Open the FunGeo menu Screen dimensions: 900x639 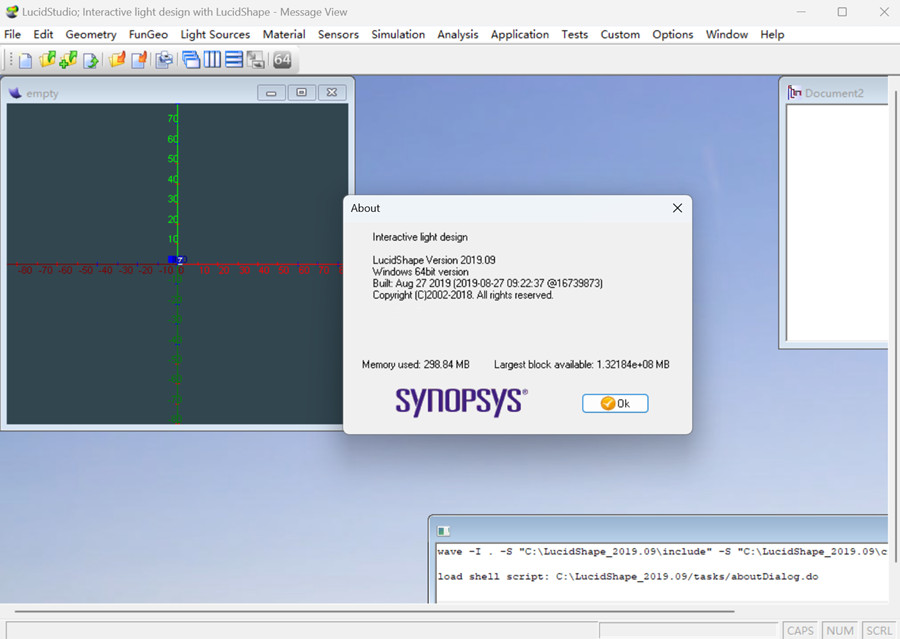pos(148,34)
